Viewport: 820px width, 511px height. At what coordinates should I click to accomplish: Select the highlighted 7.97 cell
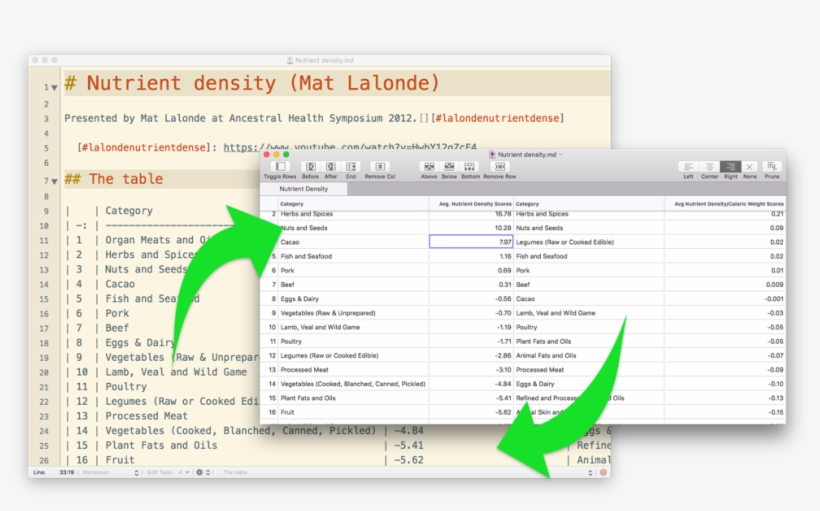471,242
